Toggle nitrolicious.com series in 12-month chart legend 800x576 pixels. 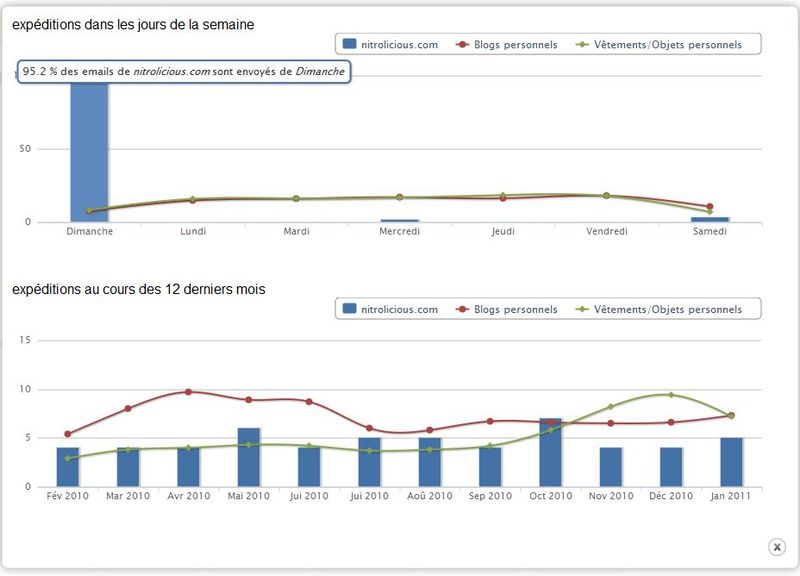[x=391, y=309]
